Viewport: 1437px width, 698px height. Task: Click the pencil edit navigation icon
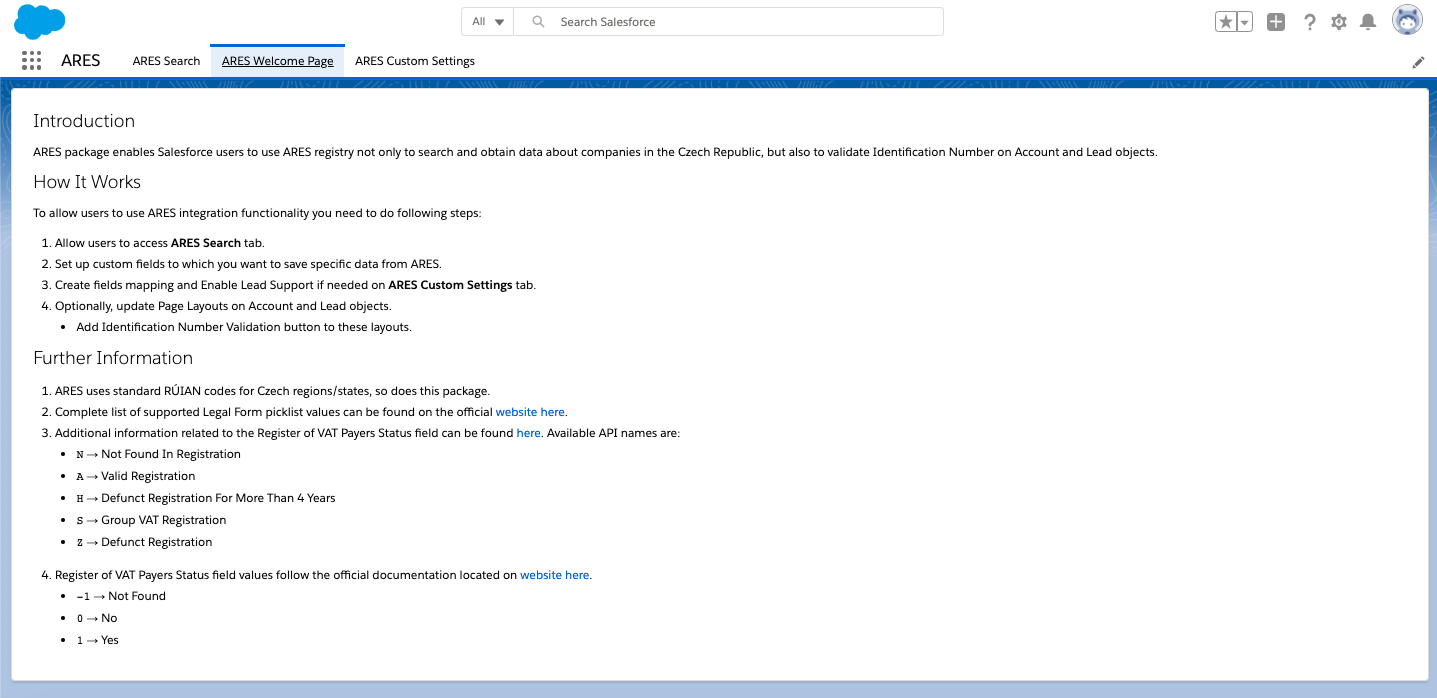(1418, 62)
